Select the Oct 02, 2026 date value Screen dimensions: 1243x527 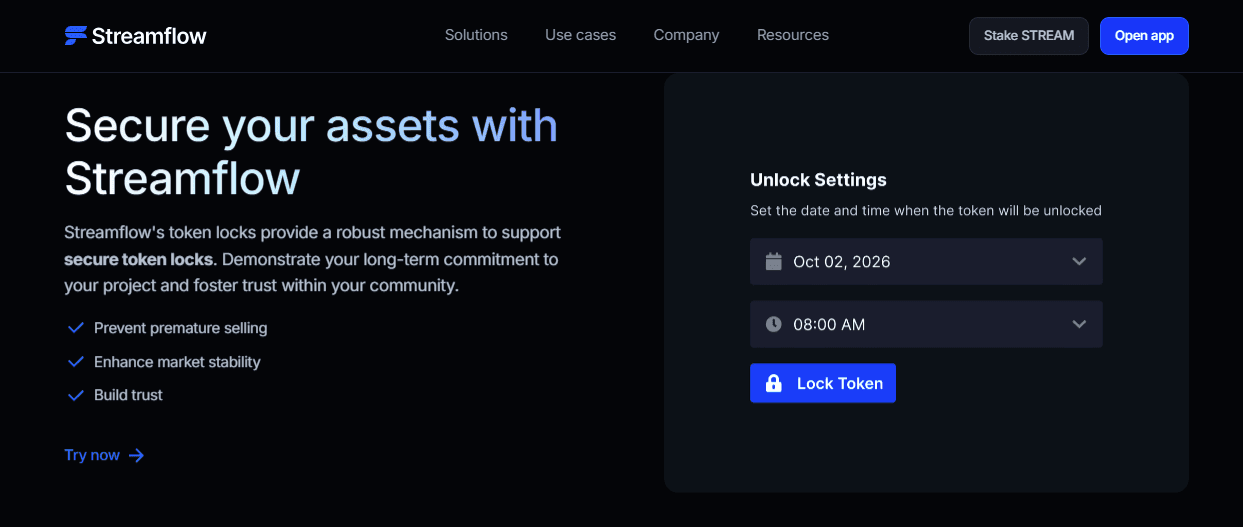click(842, 262)
